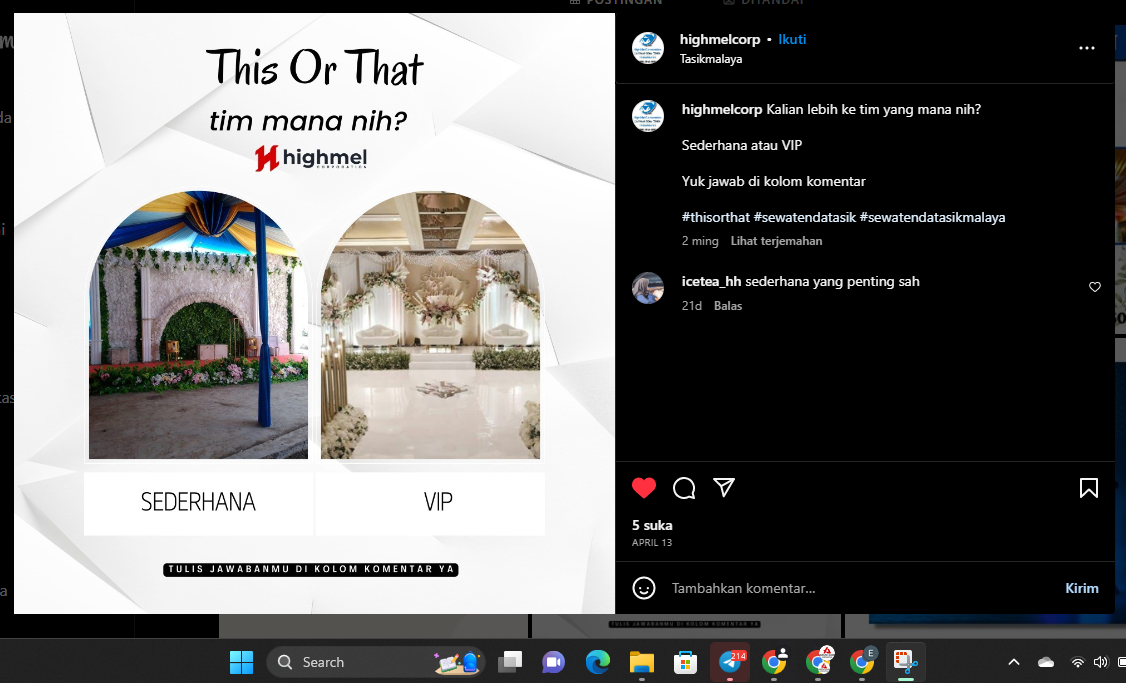Follow highmelcorp with Ikuti
The height and width of the screenshot is (683, 1126).
792,40
